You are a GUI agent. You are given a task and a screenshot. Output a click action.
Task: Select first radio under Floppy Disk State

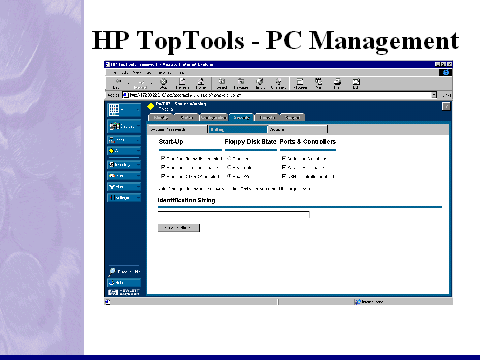tap(229, 158)
